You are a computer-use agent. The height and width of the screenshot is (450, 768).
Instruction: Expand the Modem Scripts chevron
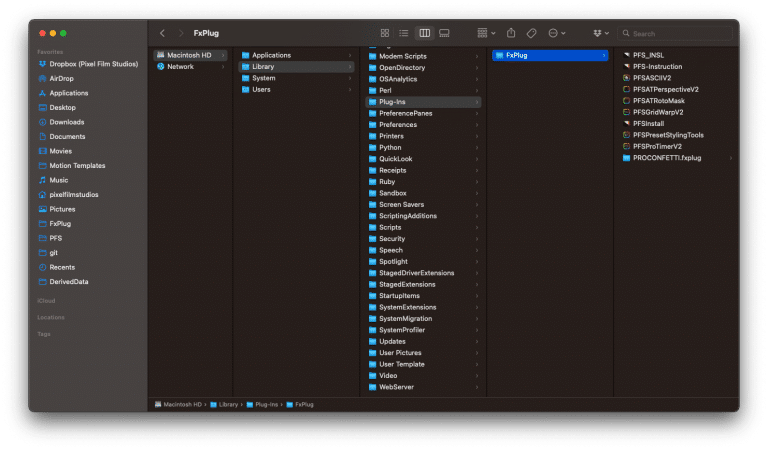477,56
